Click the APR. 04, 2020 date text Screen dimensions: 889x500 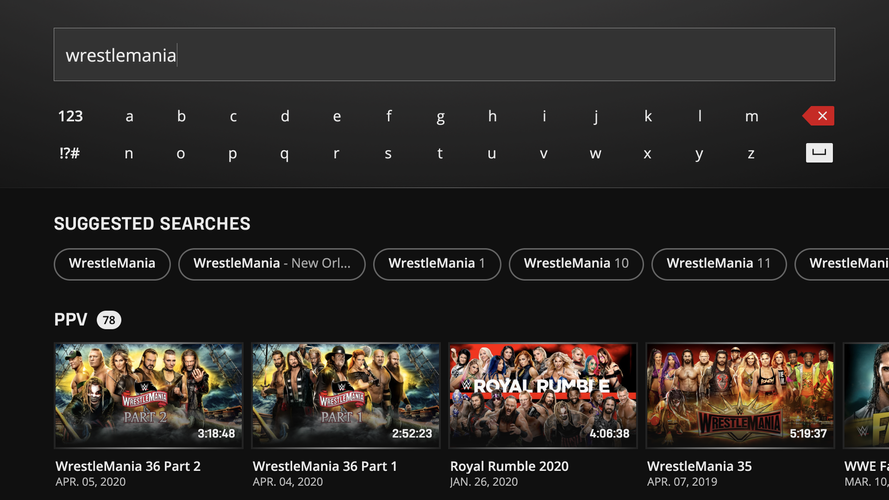coord(287,482)
